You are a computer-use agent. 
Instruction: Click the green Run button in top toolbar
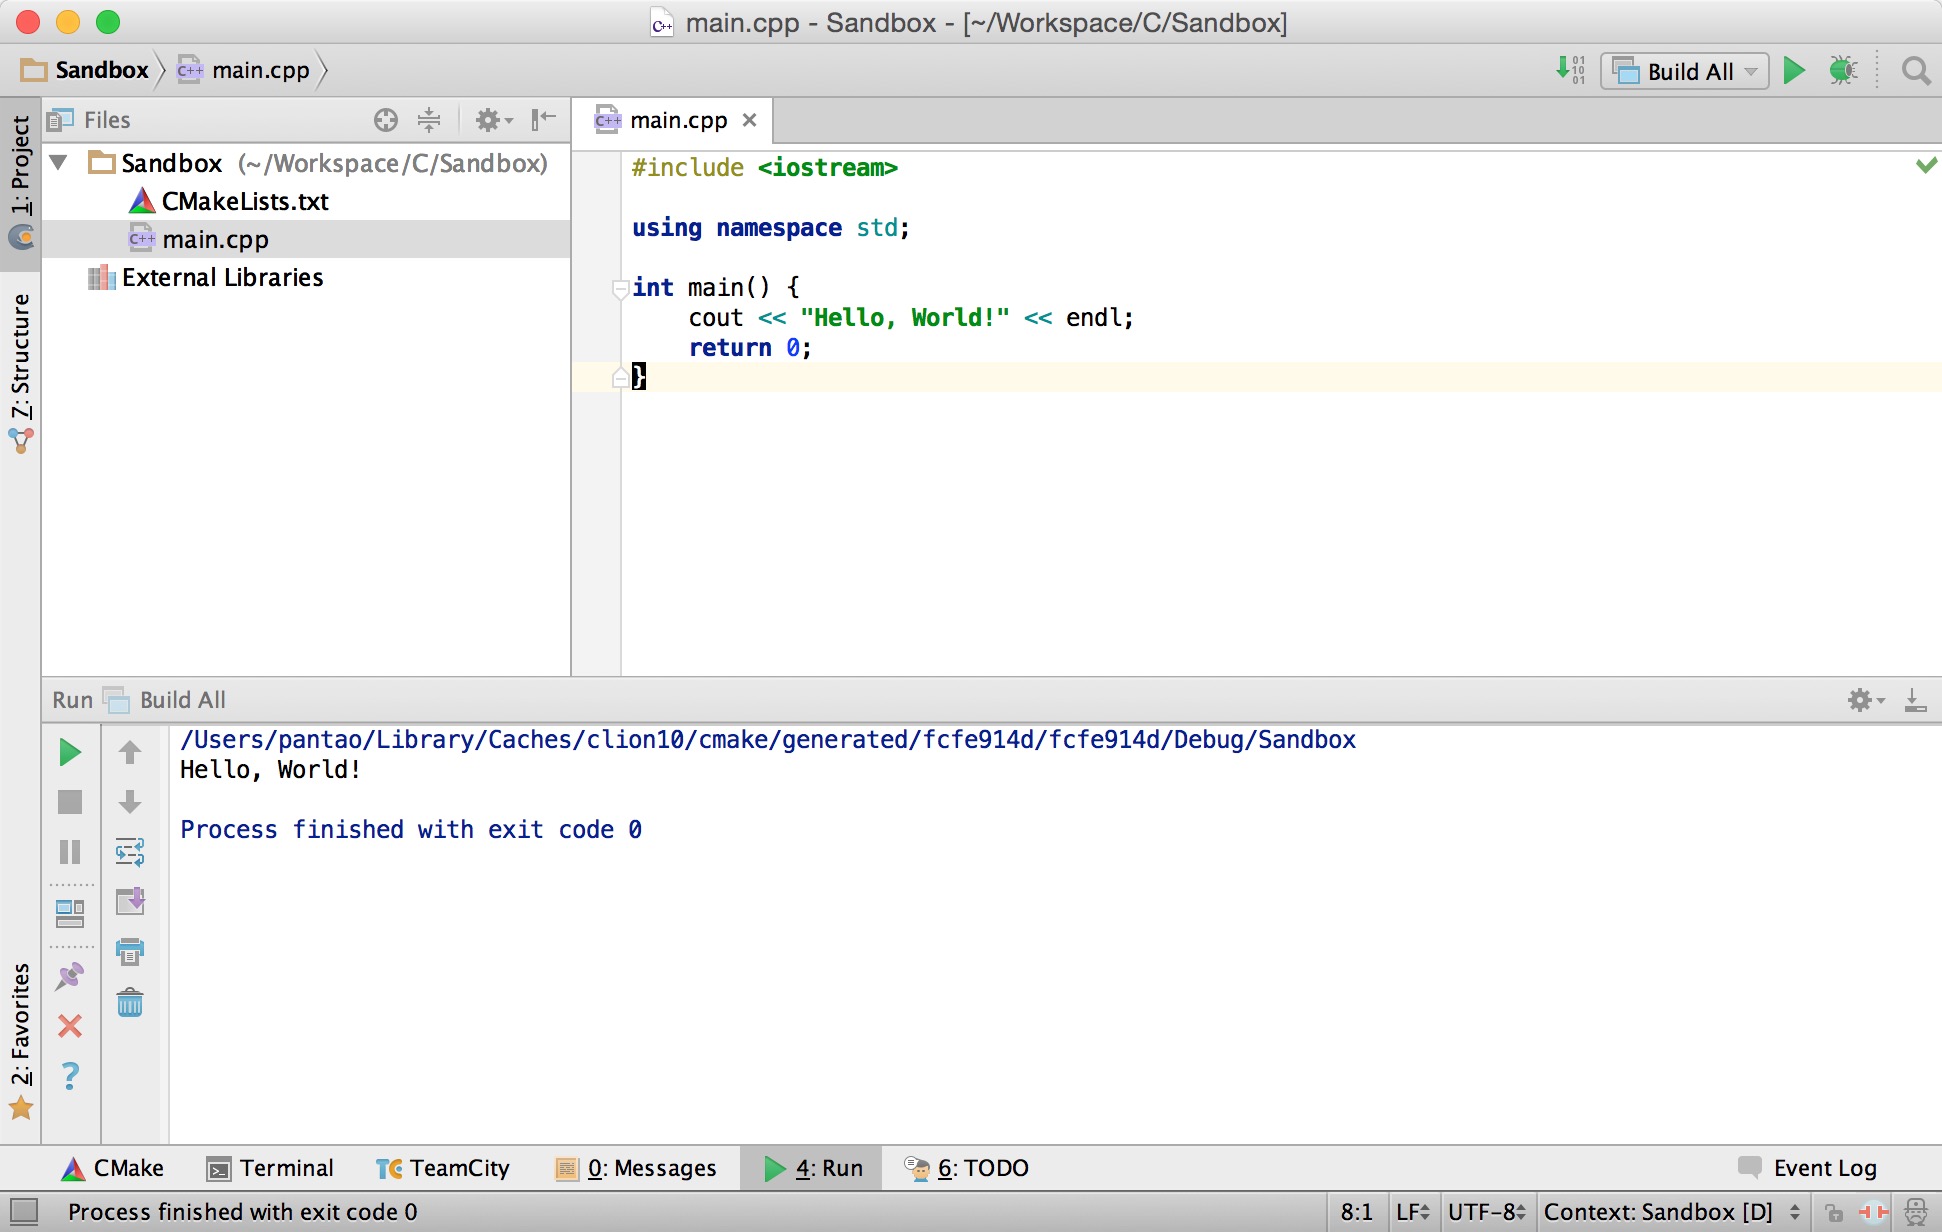(1794, 71)
